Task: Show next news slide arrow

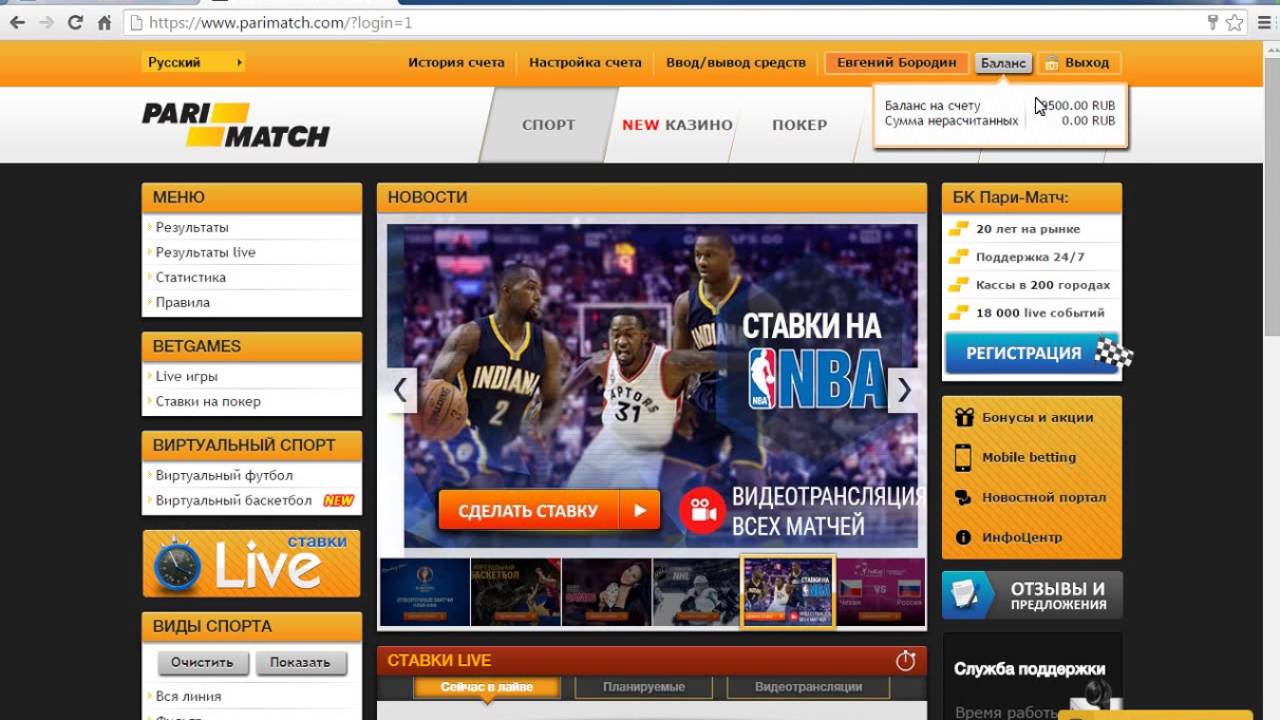Action: tap(904, 390)
